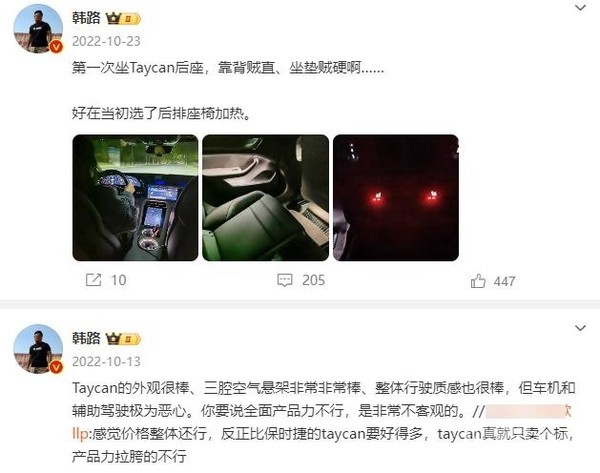Open comments icon showing 205
Image resolution: width=600 pixels, height=473 pixels.
[x=285, y=280]
